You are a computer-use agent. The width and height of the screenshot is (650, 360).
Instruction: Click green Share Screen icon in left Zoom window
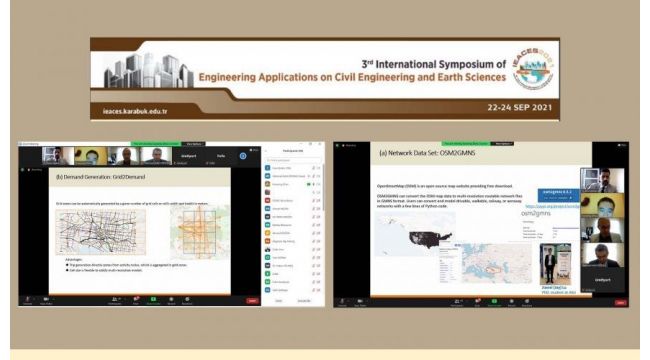click(153, 299)
